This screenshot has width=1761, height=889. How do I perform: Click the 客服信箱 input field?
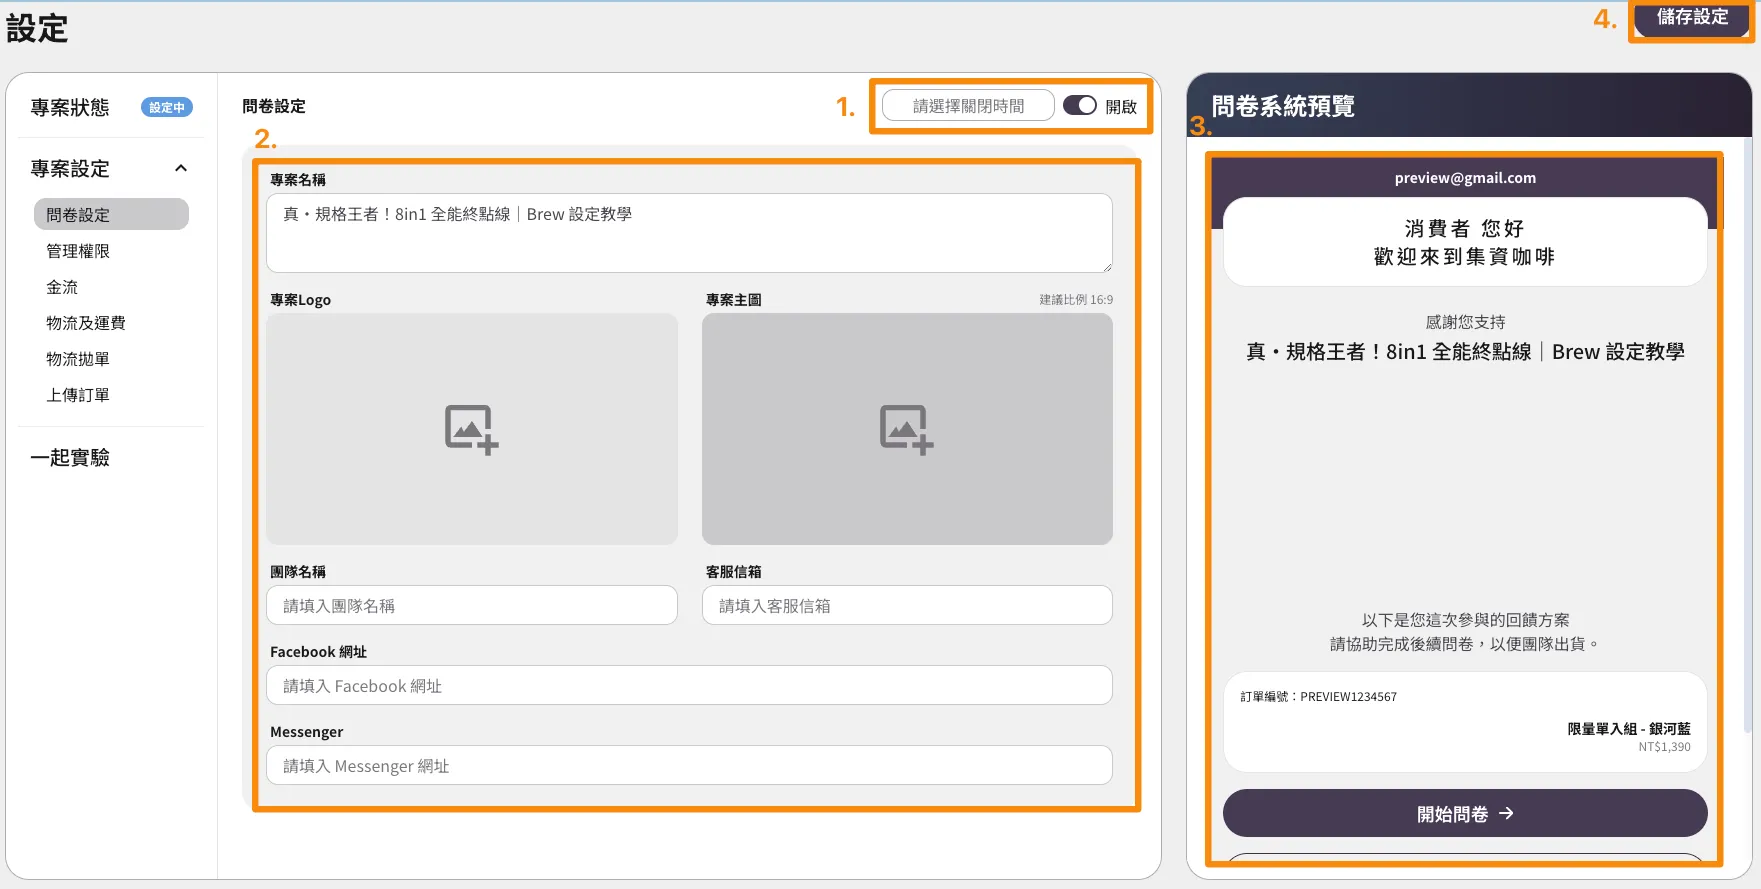point(906,606)
